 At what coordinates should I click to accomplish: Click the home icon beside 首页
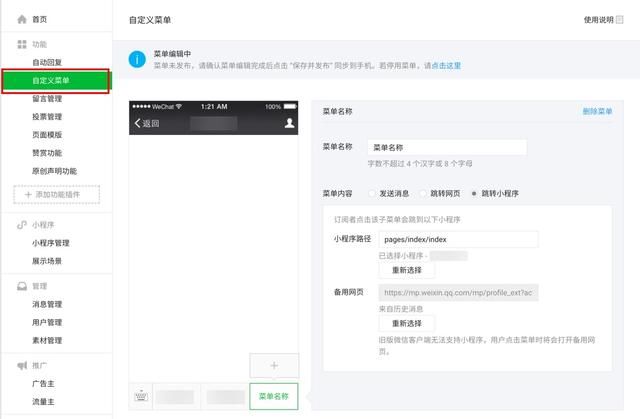pos(22,19)
